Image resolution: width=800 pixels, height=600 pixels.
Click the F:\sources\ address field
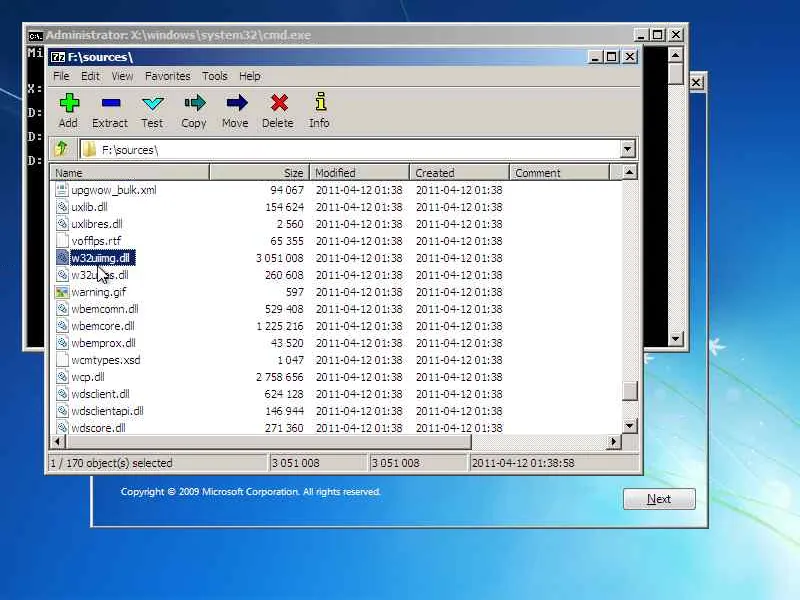point(350,149)
